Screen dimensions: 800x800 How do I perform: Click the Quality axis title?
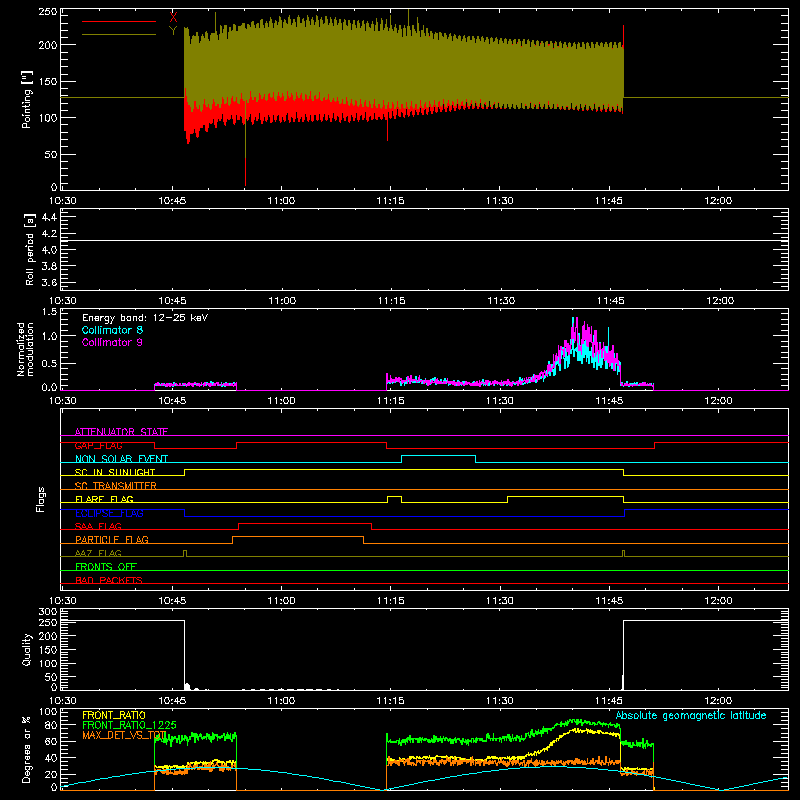[27, 649]
